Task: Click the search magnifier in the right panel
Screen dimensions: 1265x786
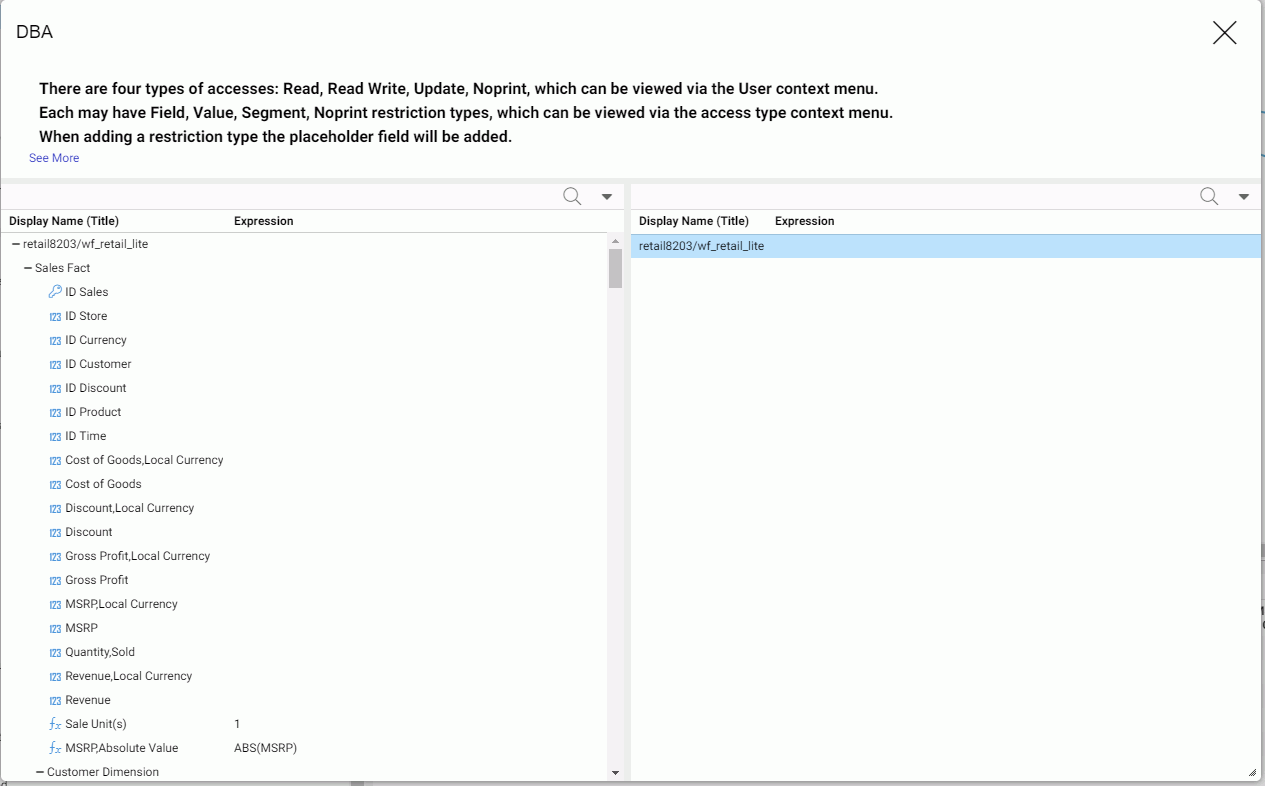Action: [x=1209, y=196]
